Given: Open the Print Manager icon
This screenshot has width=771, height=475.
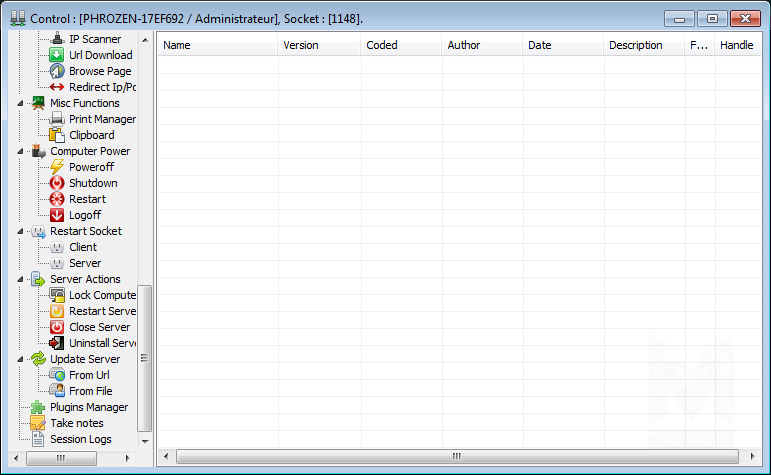Looking at the screenshot, I should tap(57, 119).
